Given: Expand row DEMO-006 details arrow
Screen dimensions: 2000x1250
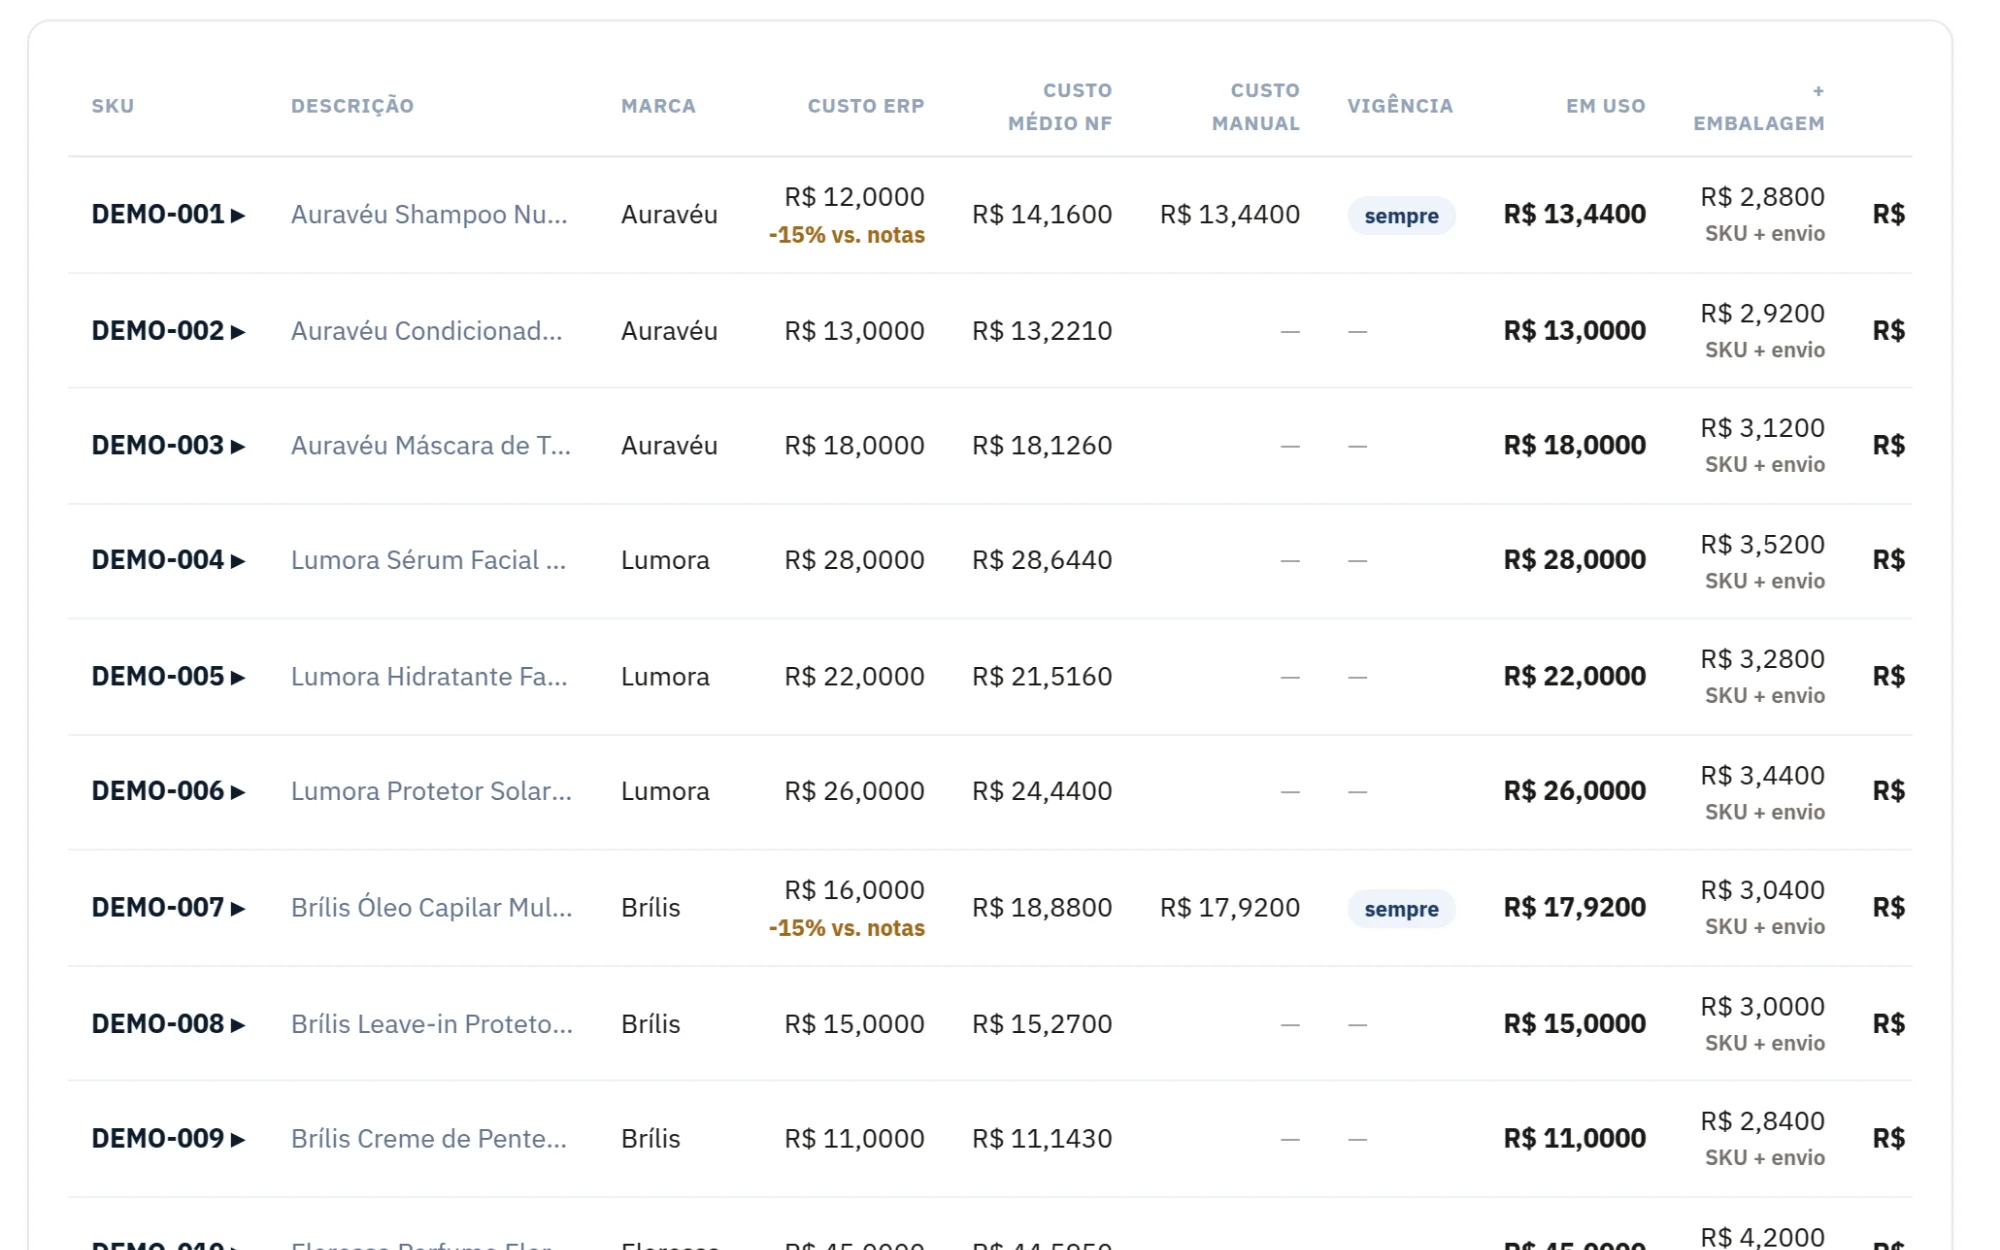Looking at the screenshot, I should click(238, 792).
